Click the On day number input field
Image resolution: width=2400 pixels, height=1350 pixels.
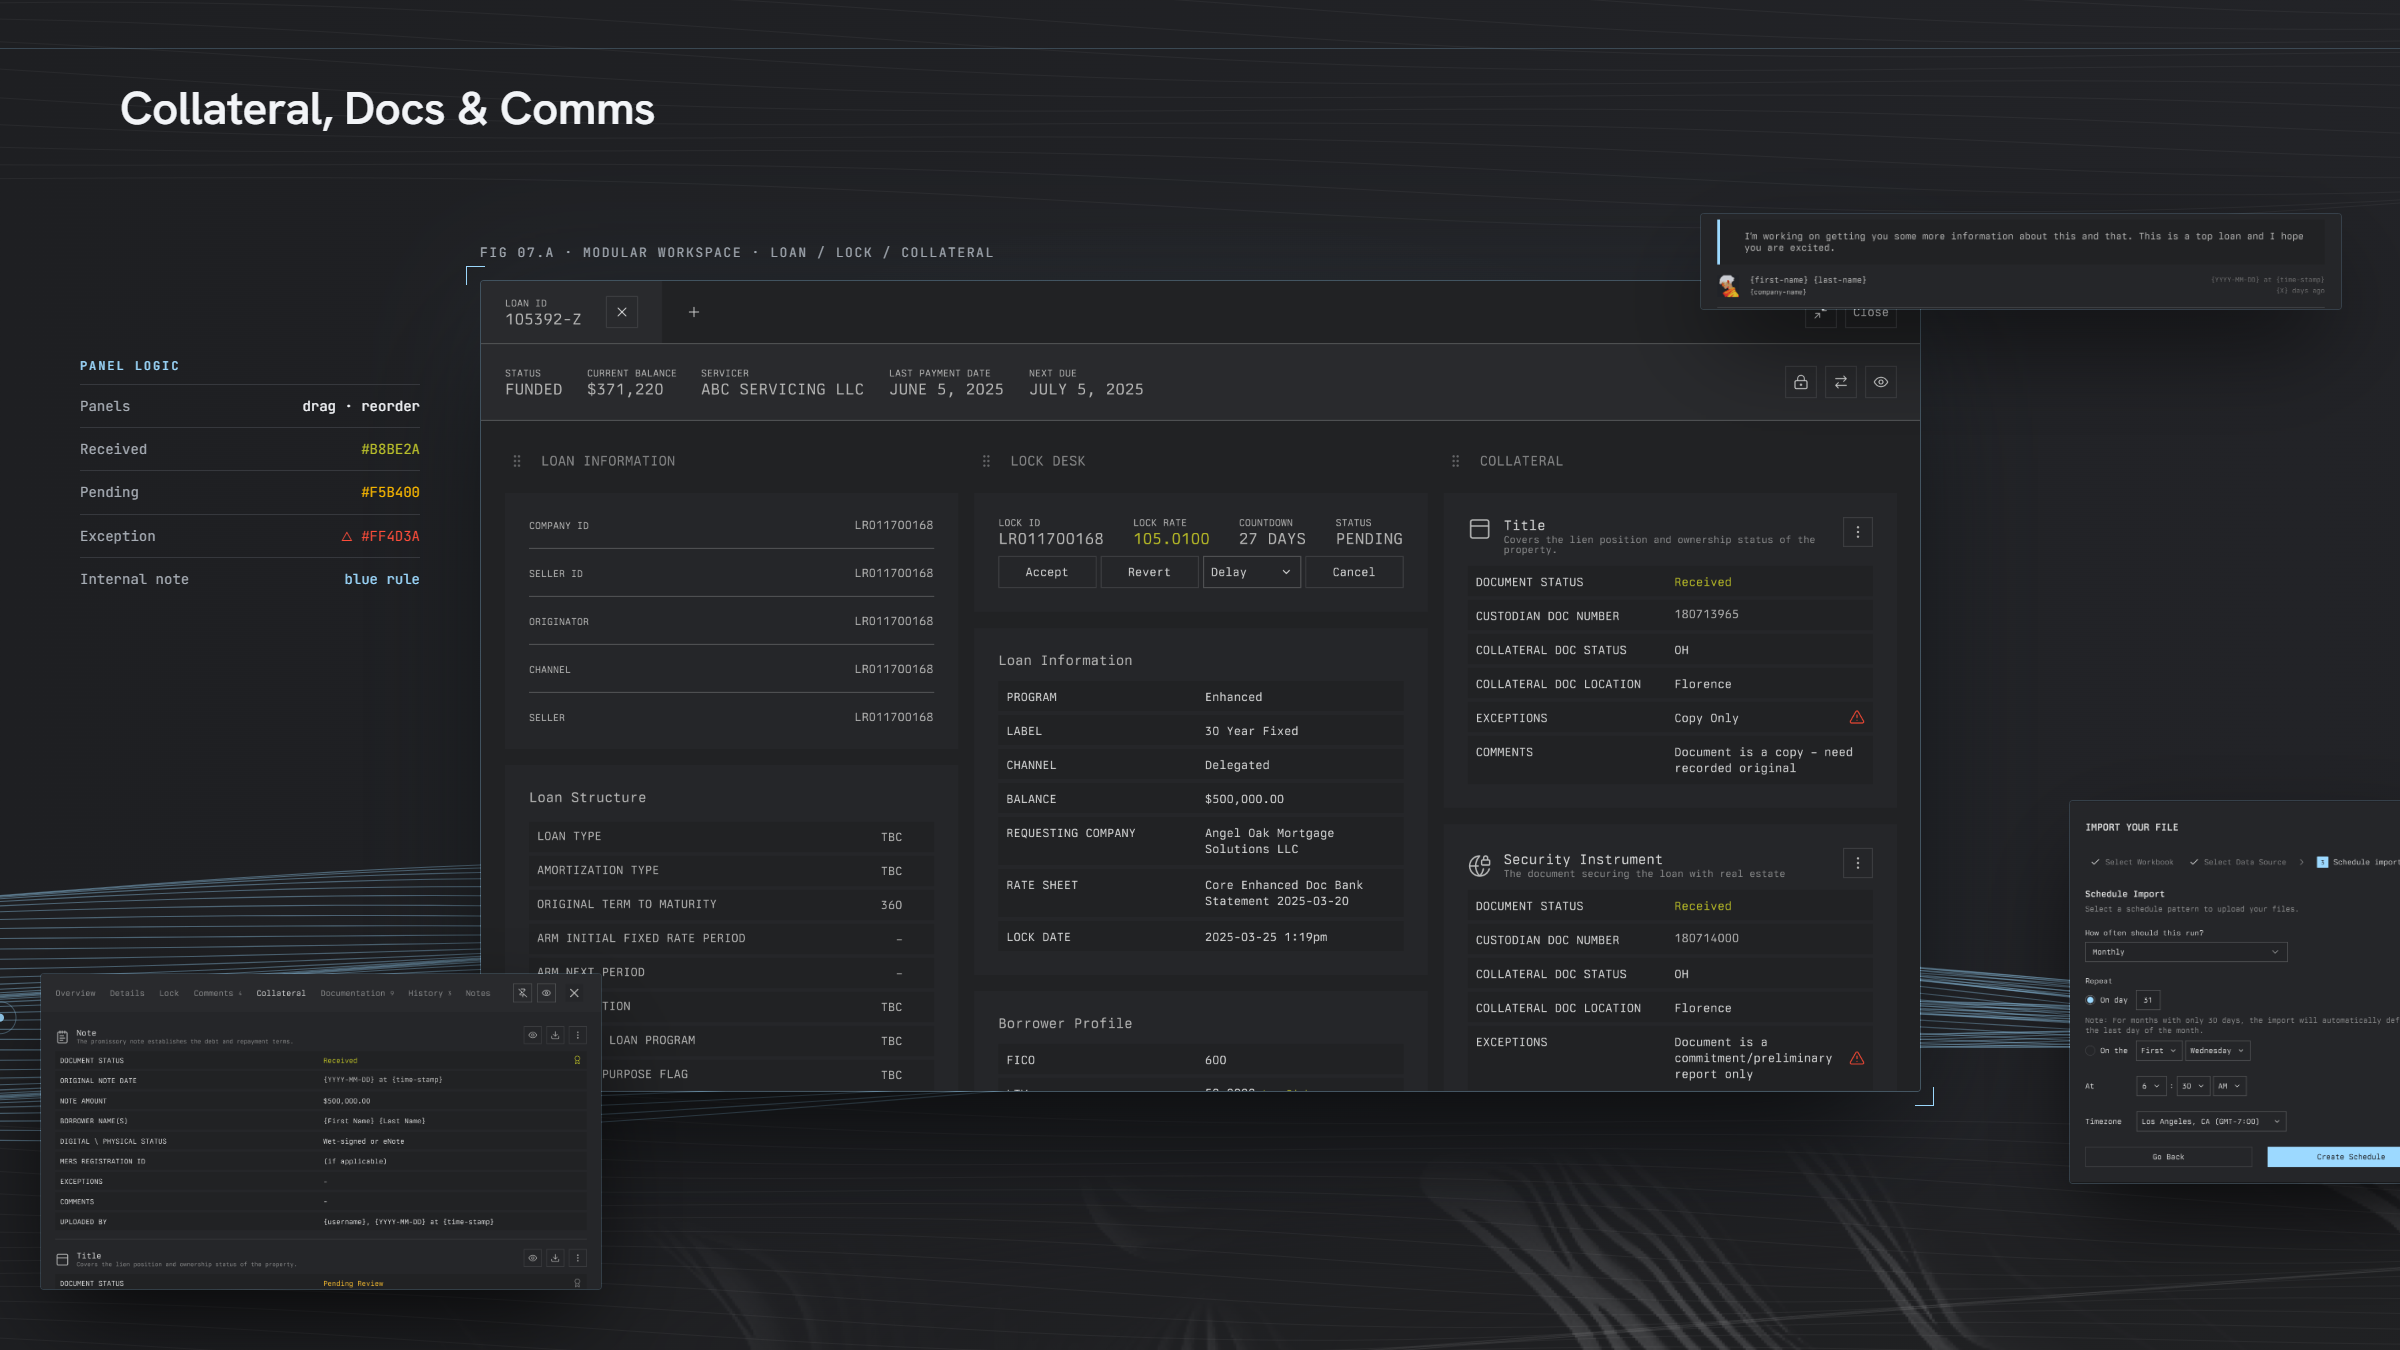coord(2148,1000)
